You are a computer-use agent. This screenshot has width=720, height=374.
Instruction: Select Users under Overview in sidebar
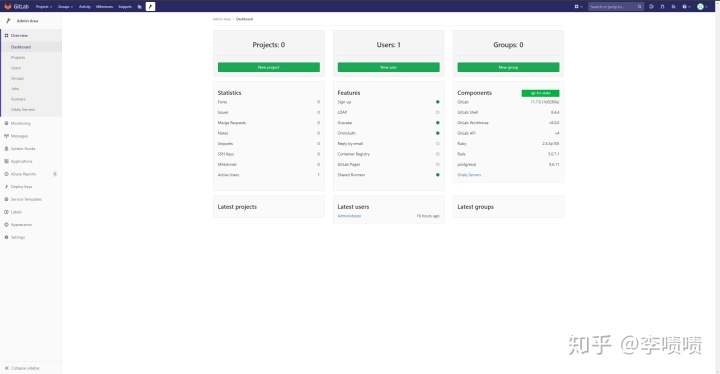(16, 68)
